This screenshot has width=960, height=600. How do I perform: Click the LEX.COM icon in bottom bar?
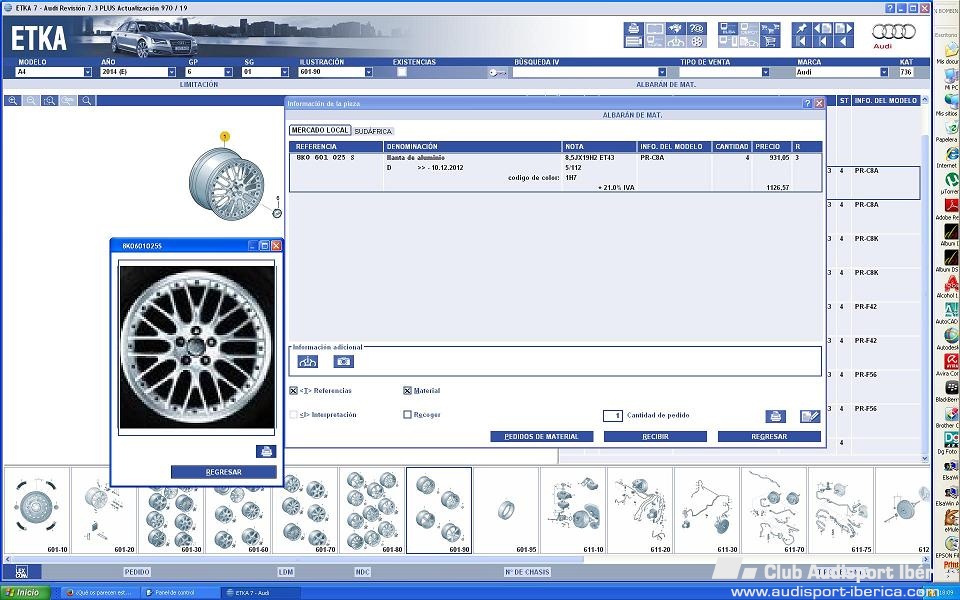(x=21, y=572)
